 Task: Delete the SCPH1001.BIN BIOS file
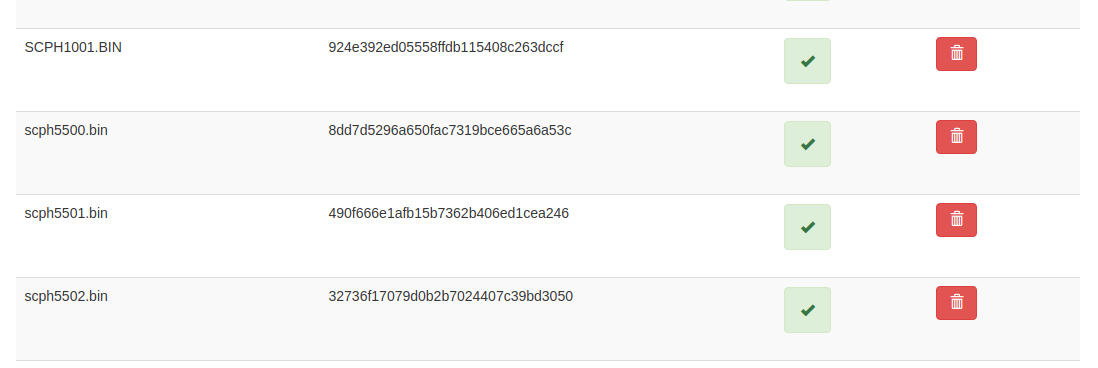coord(956,54)
